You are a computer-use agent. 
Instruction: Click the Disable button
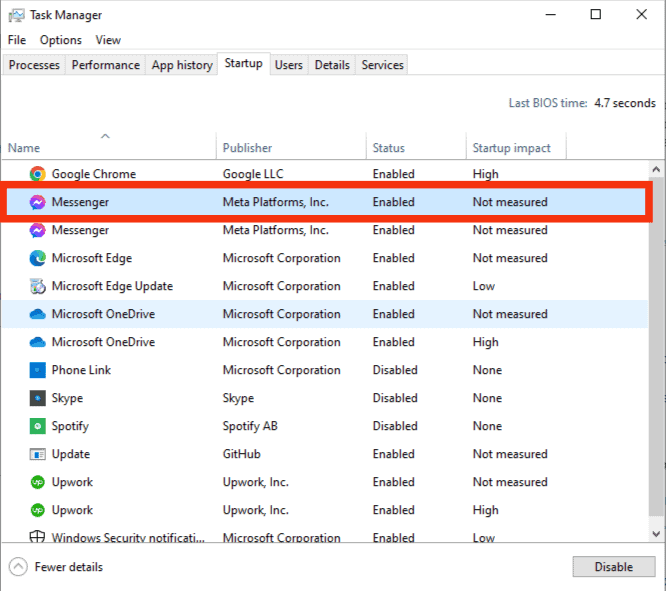(613, 567)
